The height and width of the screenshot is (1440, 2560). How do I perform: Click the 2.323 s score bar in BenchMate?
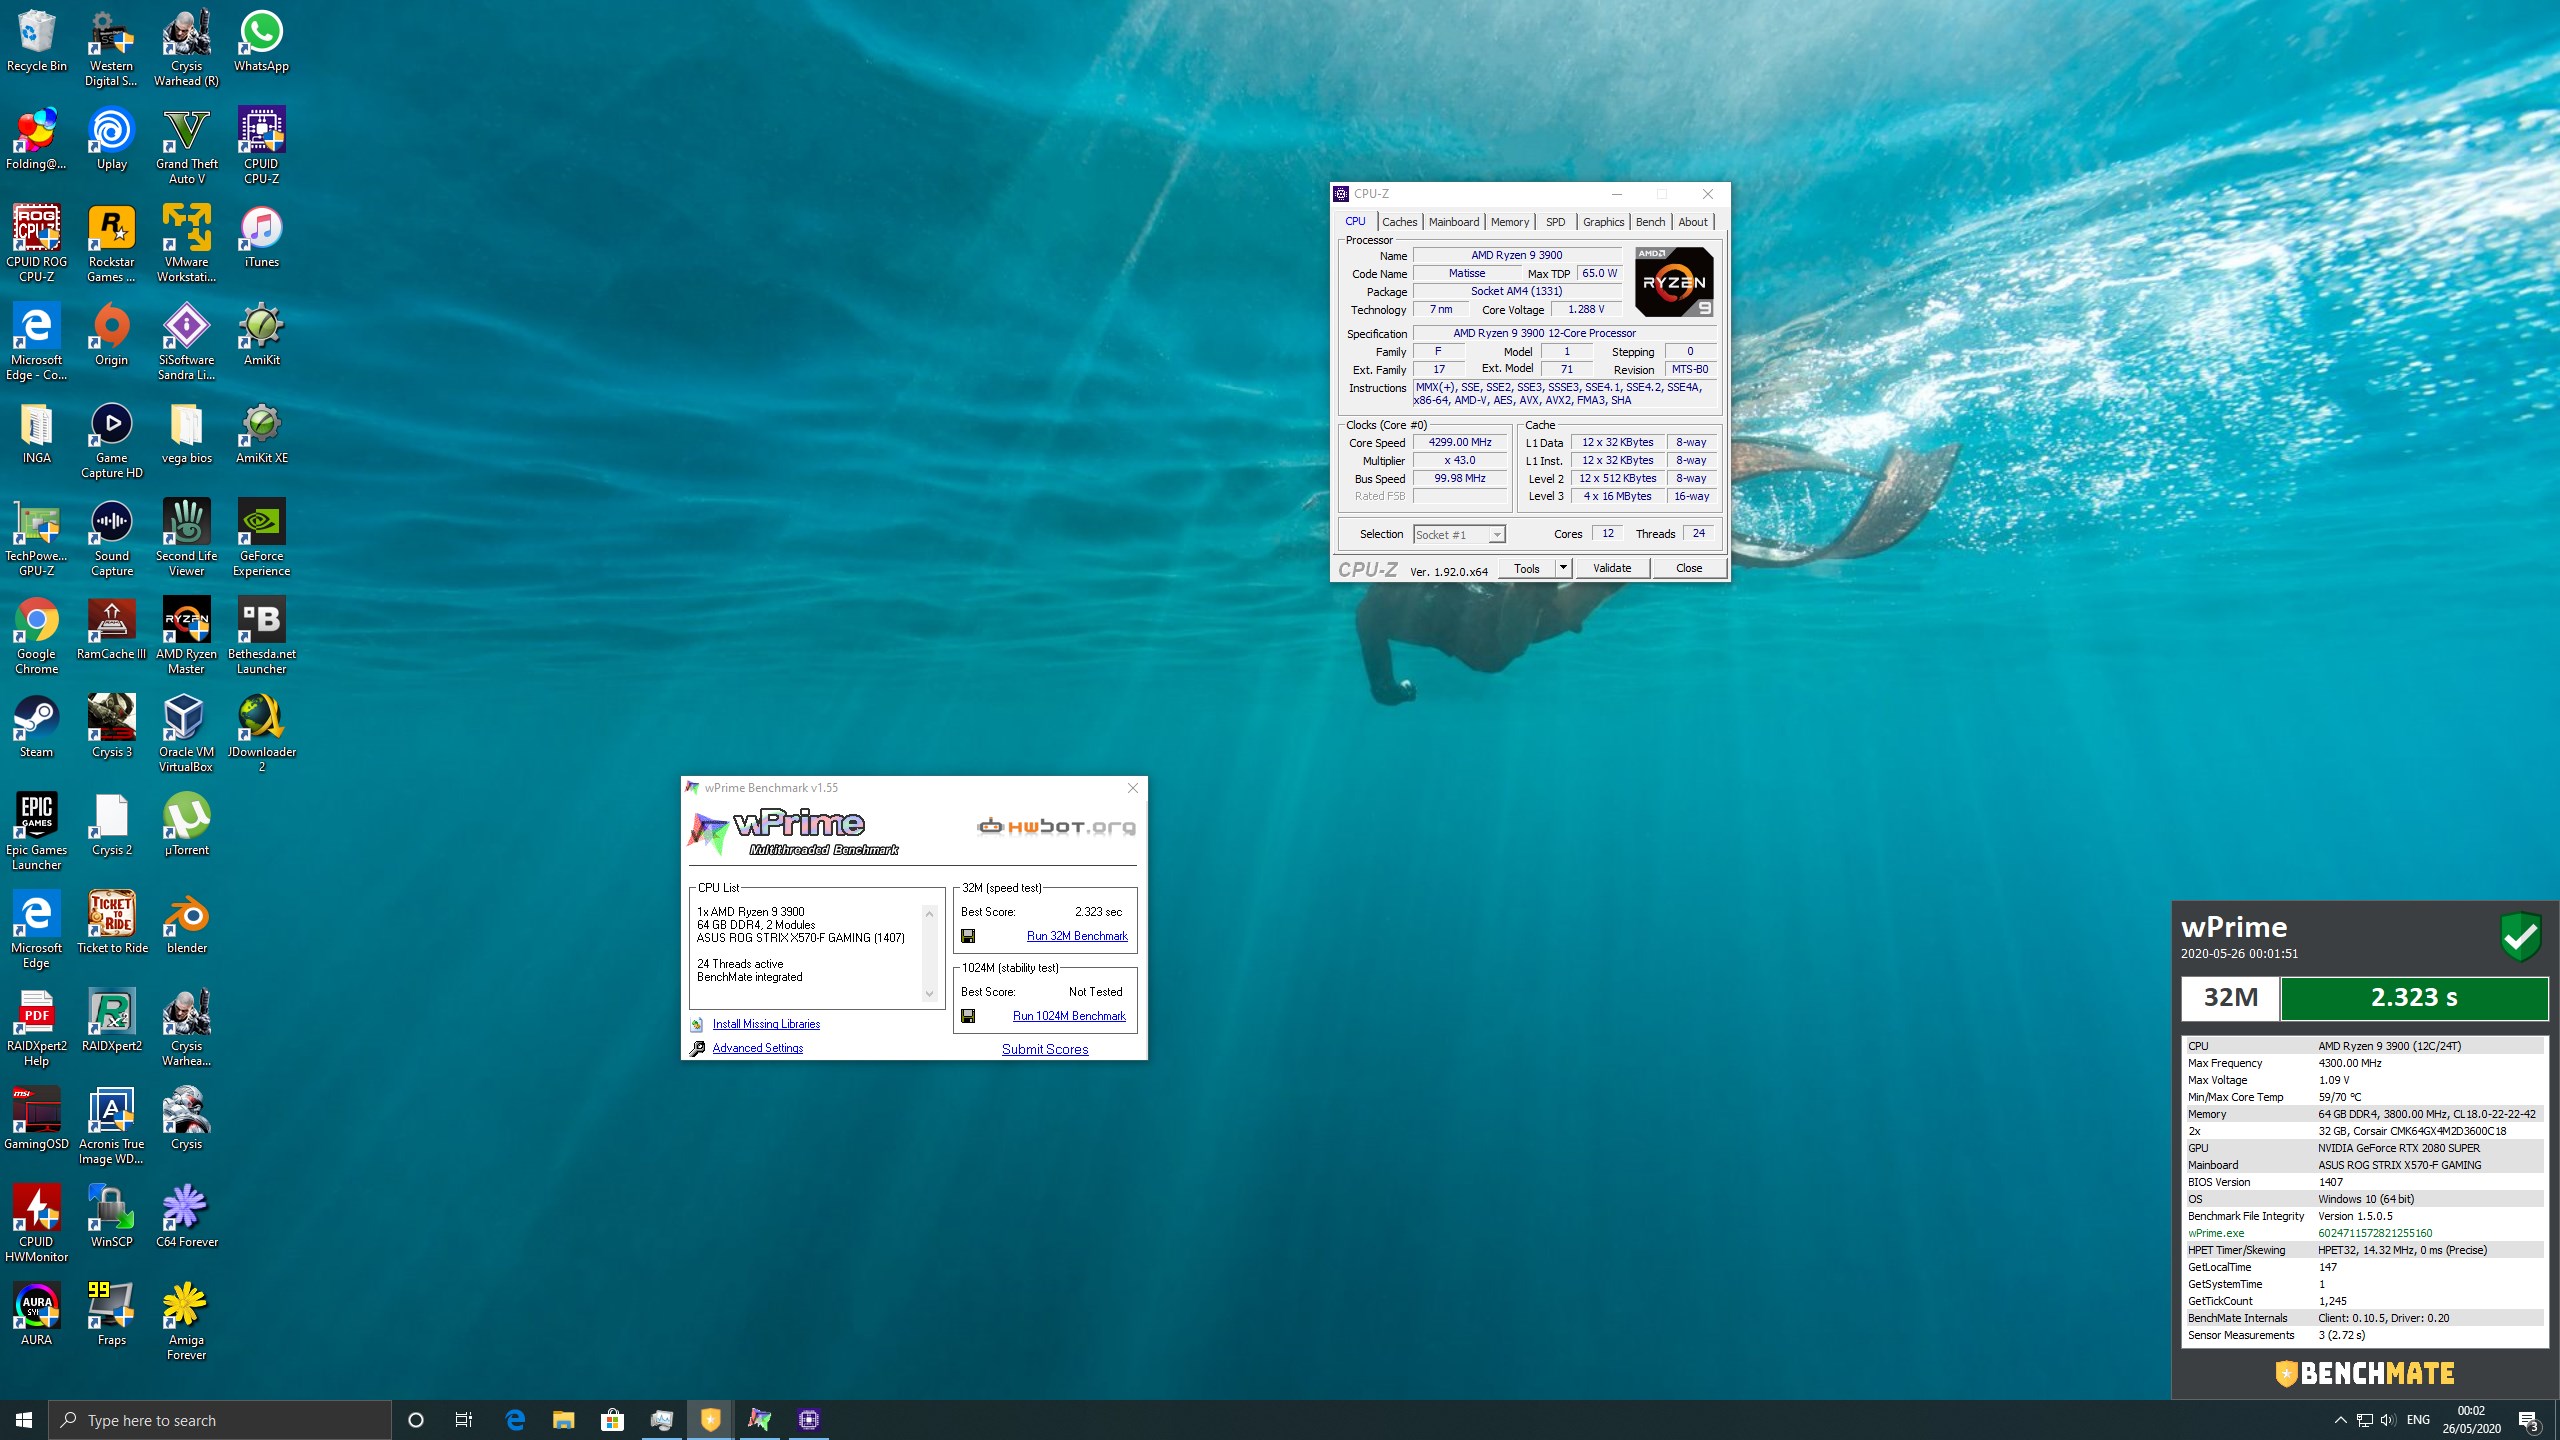[x=2413, y=998]
